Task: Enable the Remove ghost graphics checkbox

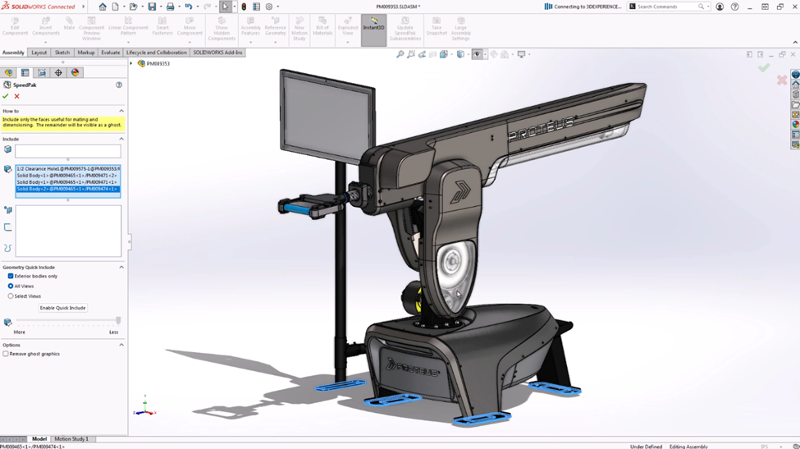Action: (x=6, y=354)
